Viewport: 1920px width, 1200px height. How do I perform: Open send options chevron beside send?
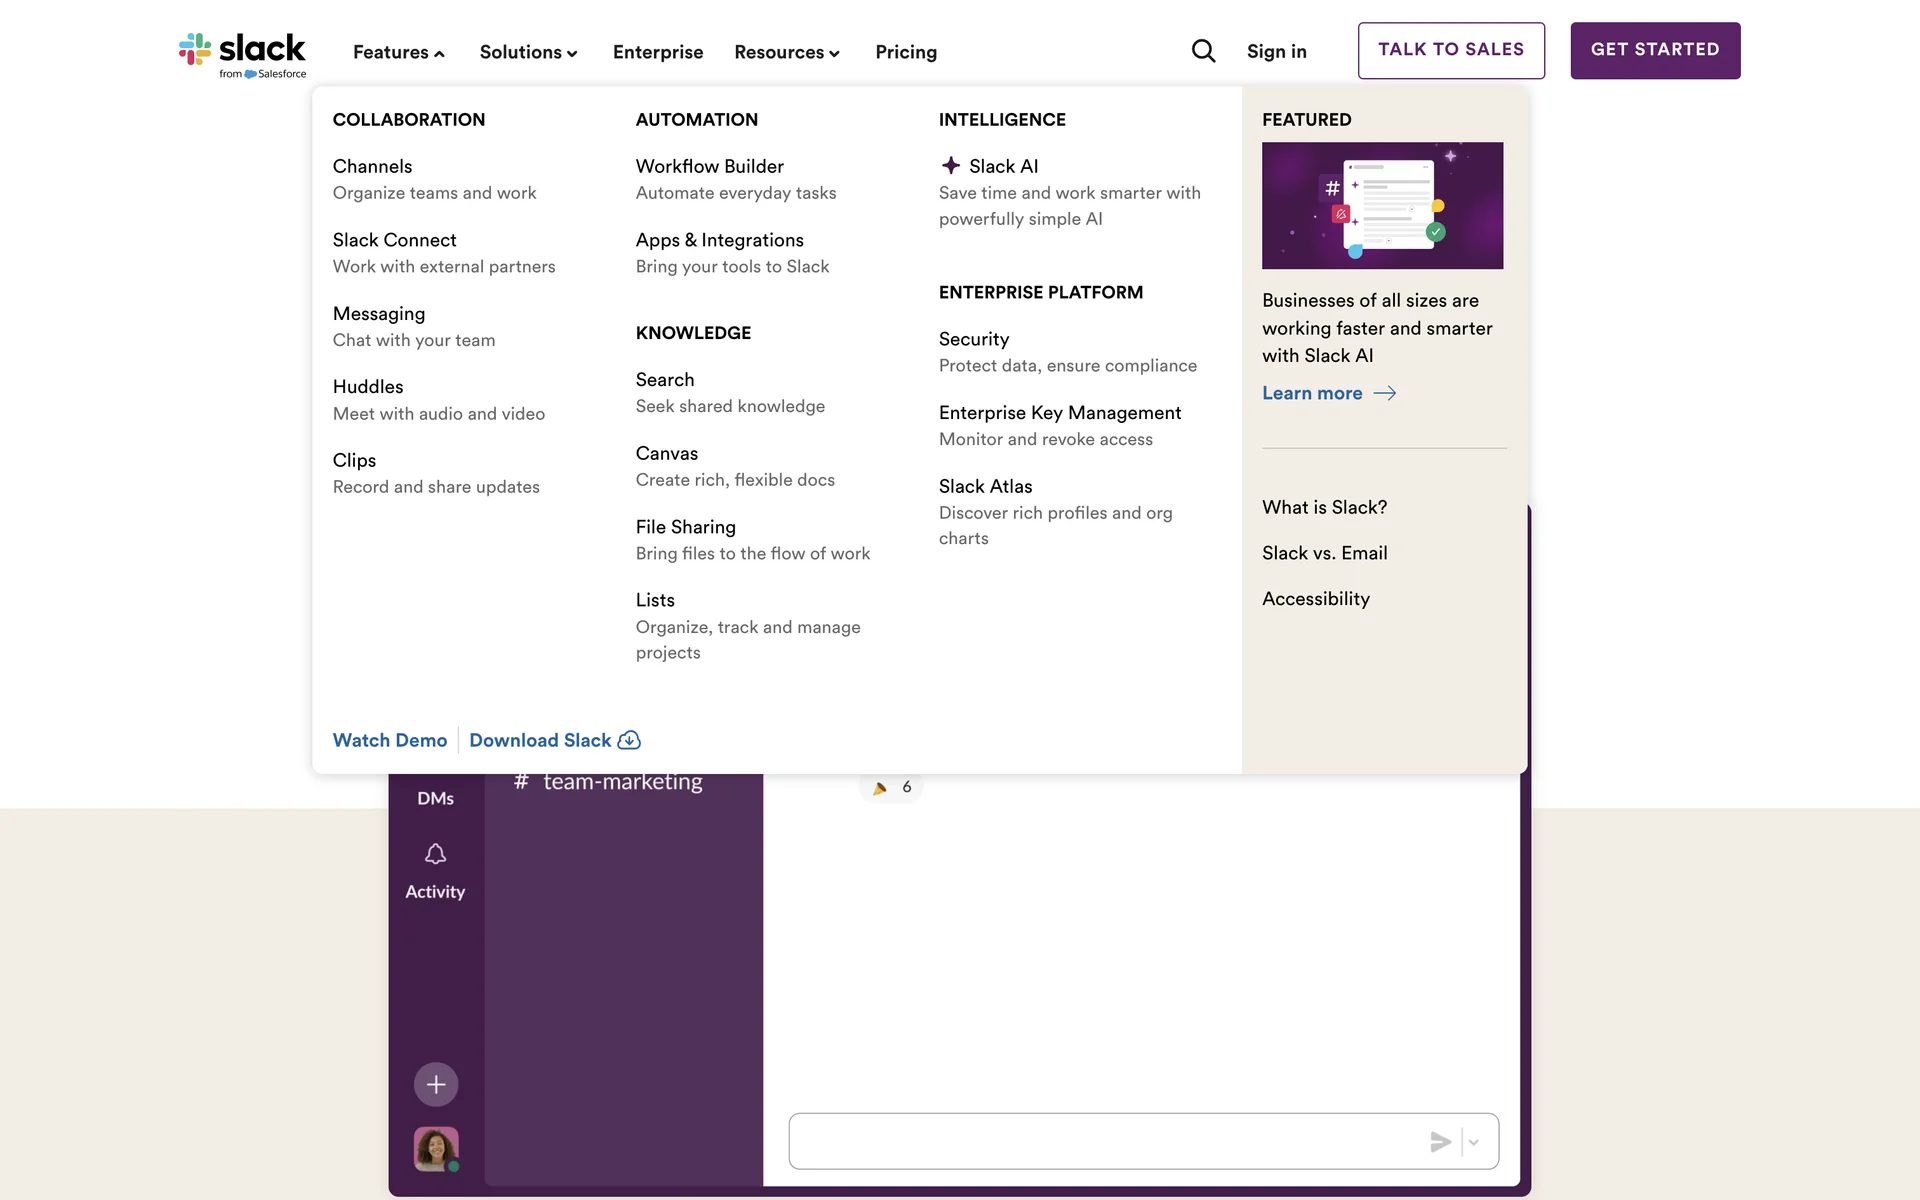(1474, 1142)
